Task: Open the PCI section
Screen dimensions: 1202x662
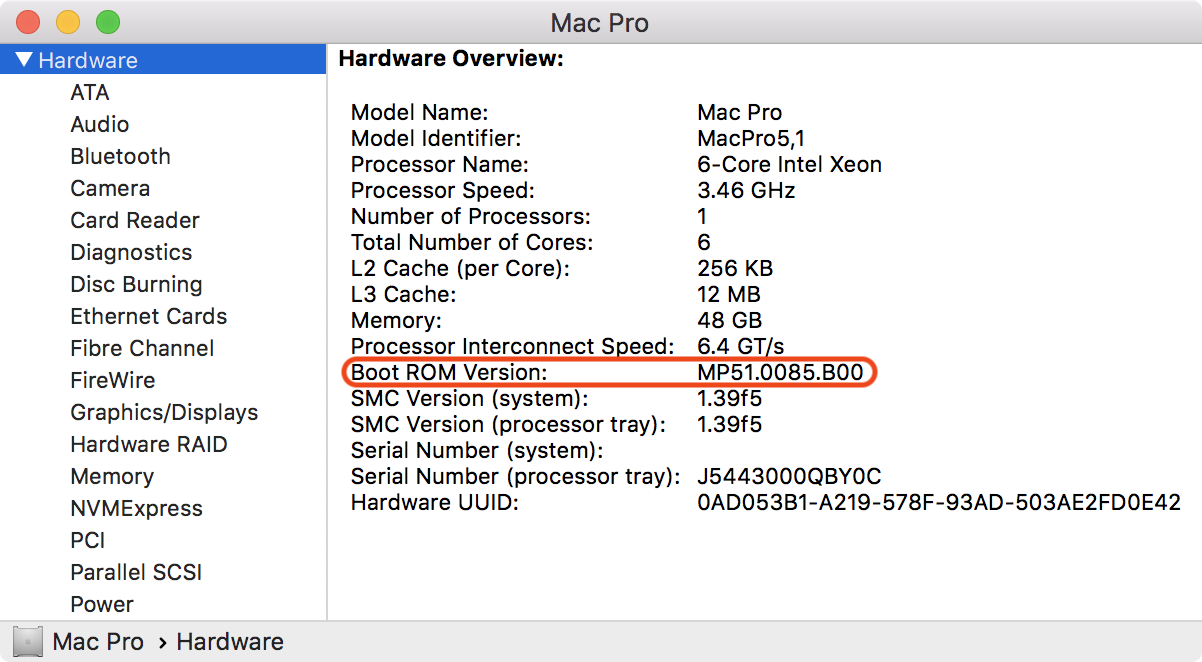Action: point(88,540)
